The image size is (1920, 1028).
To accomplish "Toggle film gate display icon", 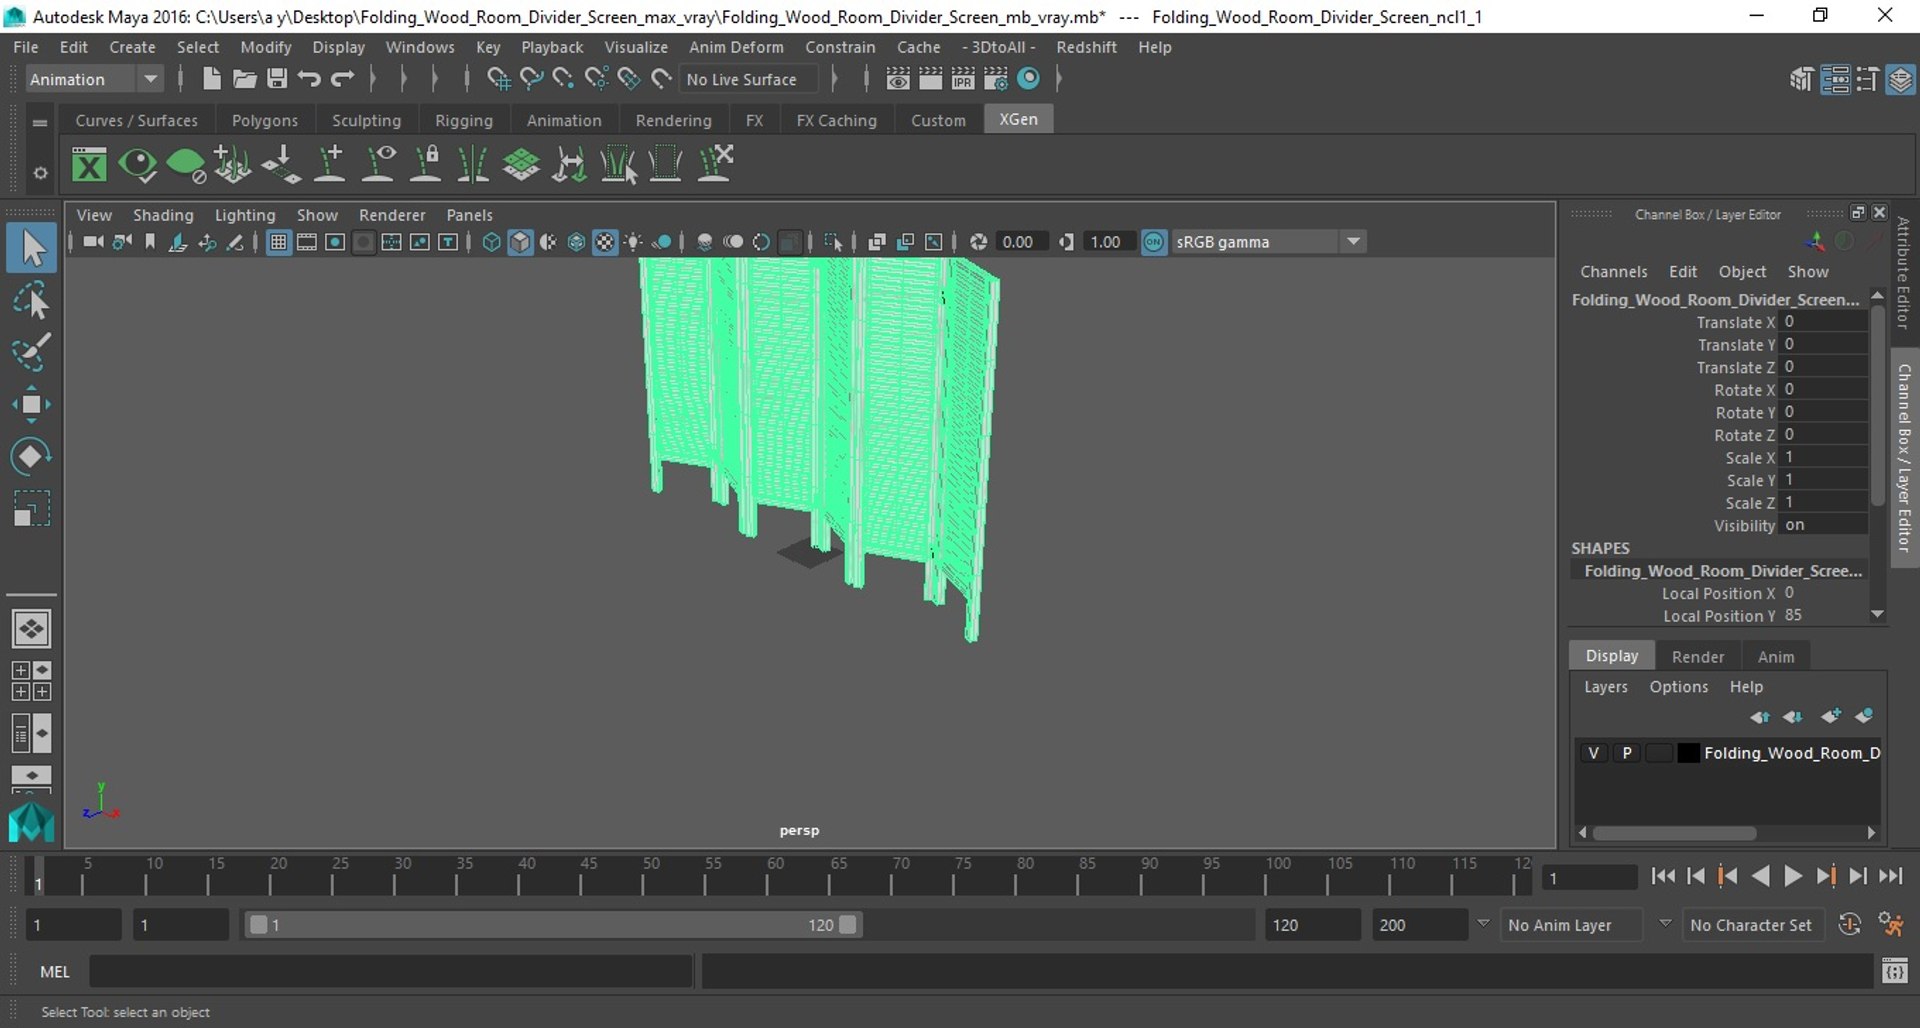I will [307, 242].
